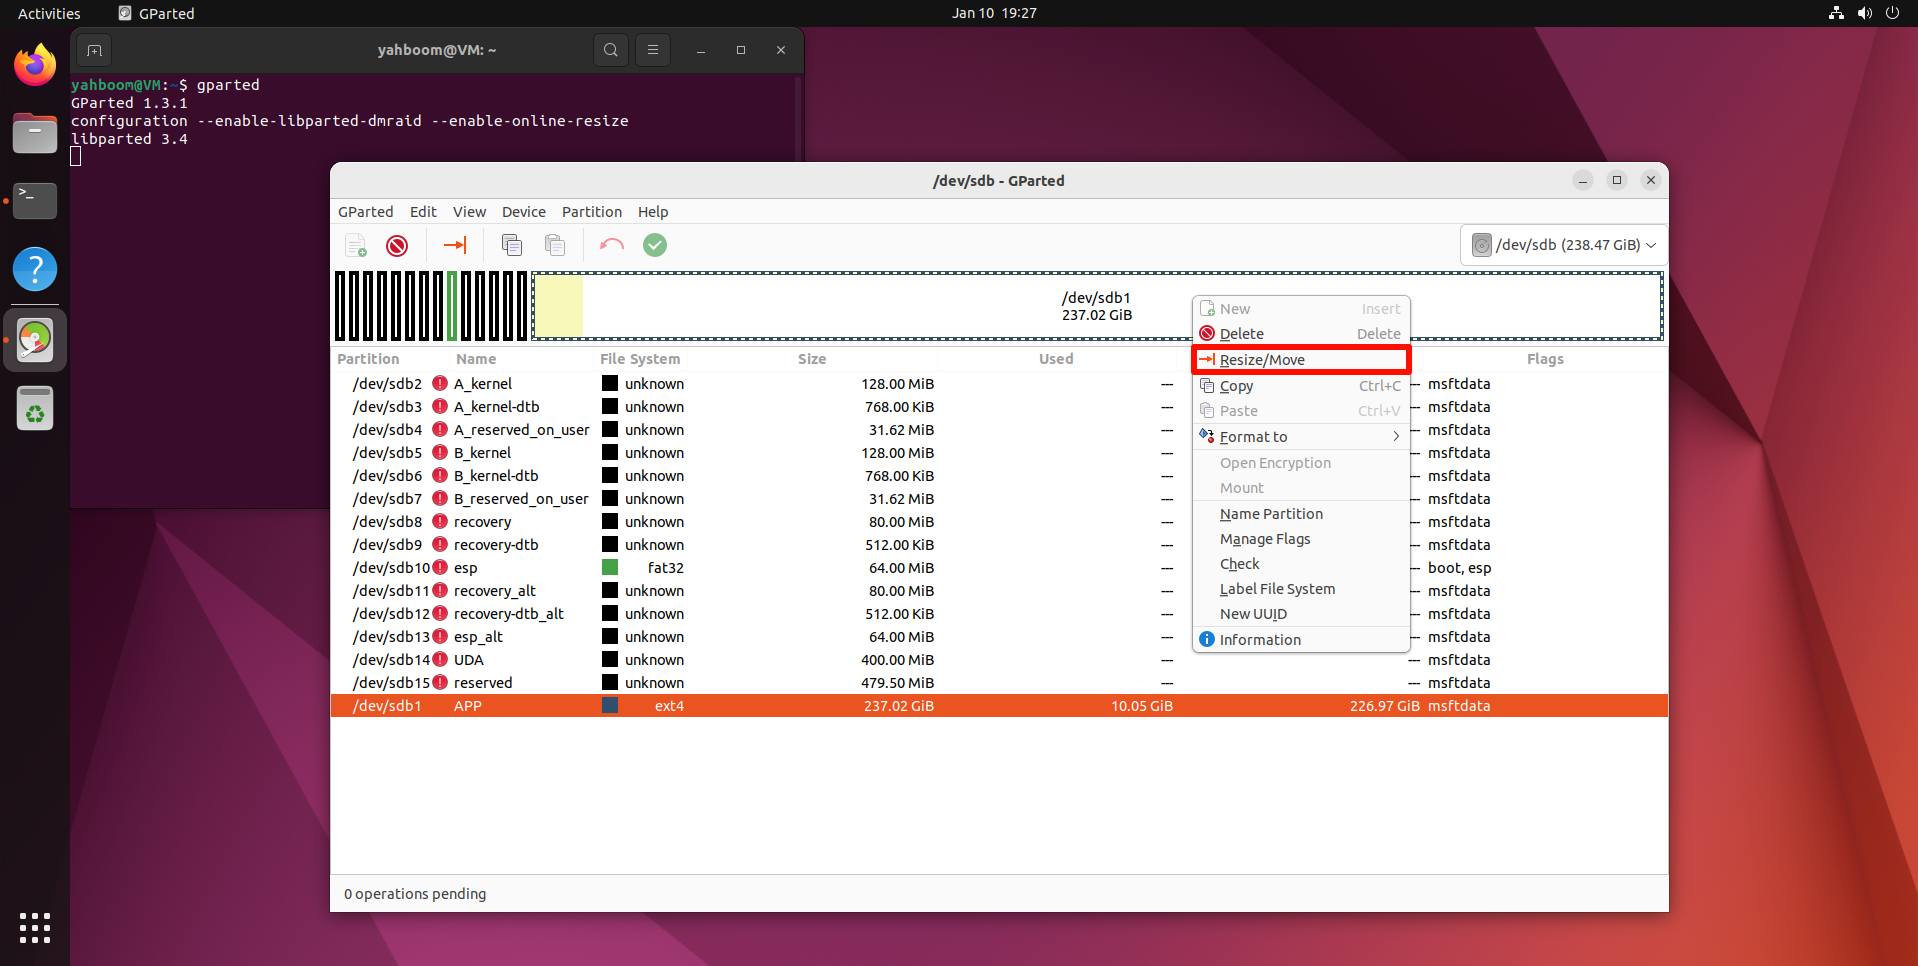Click the Paste partition toolbar icon
The width and height of the screenshot is (1918, 966).
555,246
